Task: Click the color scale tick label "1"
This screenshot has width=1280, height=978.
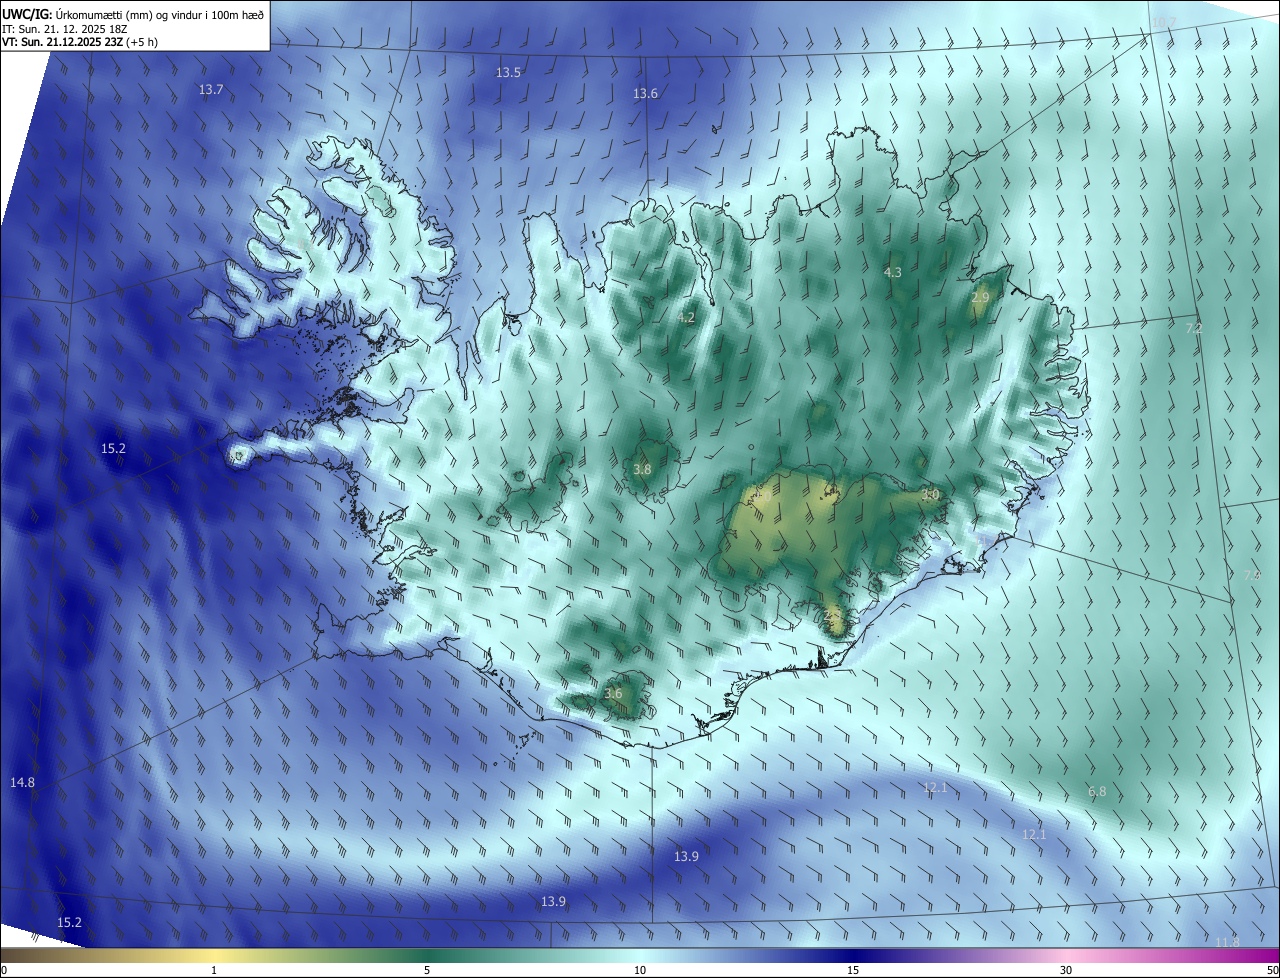Action: point(214,971)
